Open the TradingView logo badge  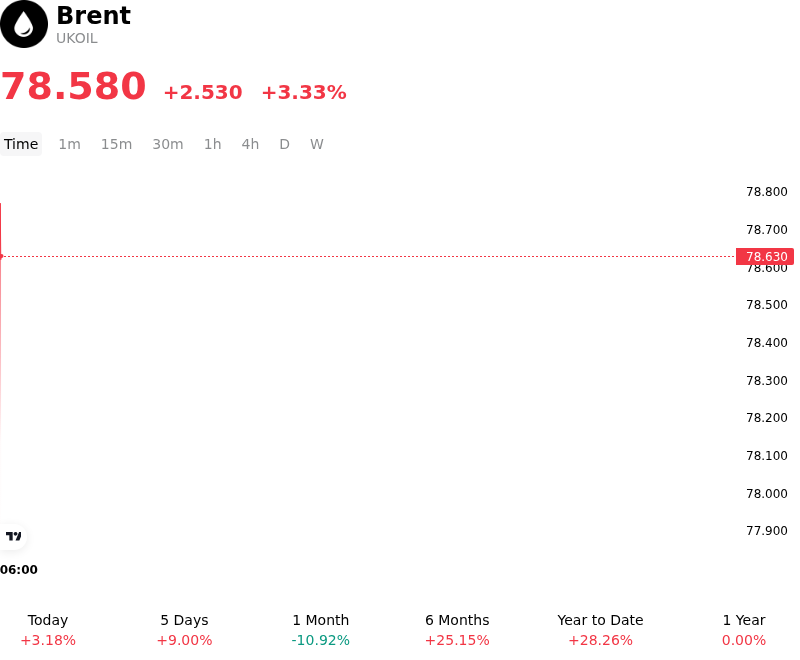tap(13, 537)
